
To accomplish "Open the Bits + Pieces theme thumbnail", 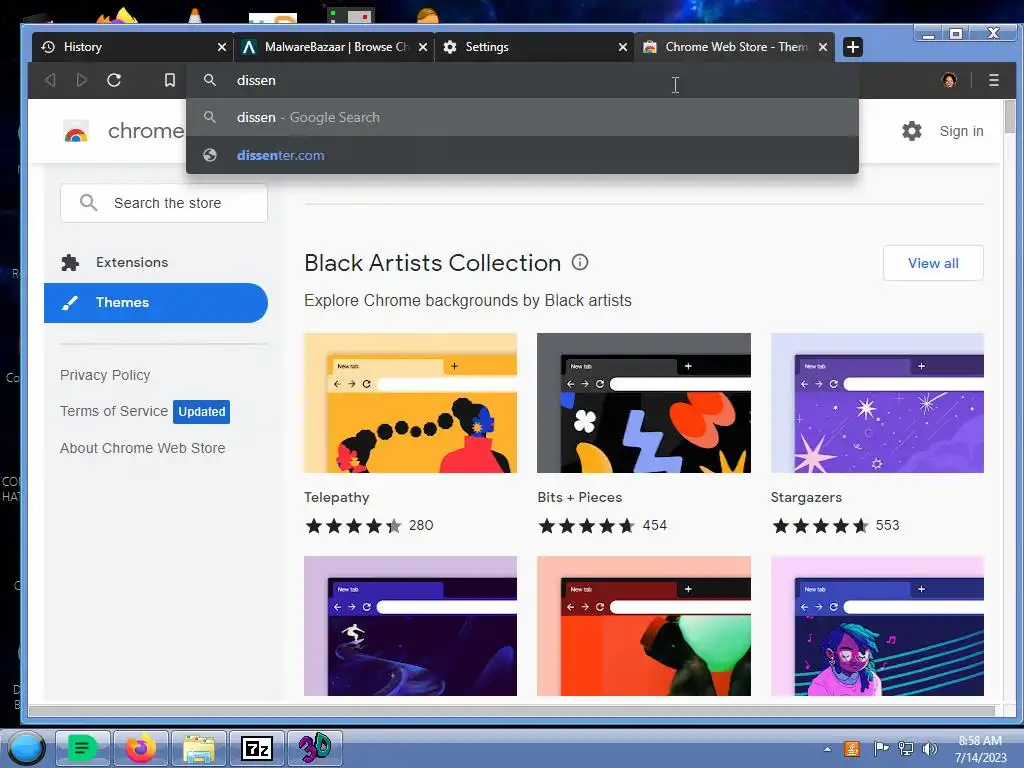I will coord(644,403).
